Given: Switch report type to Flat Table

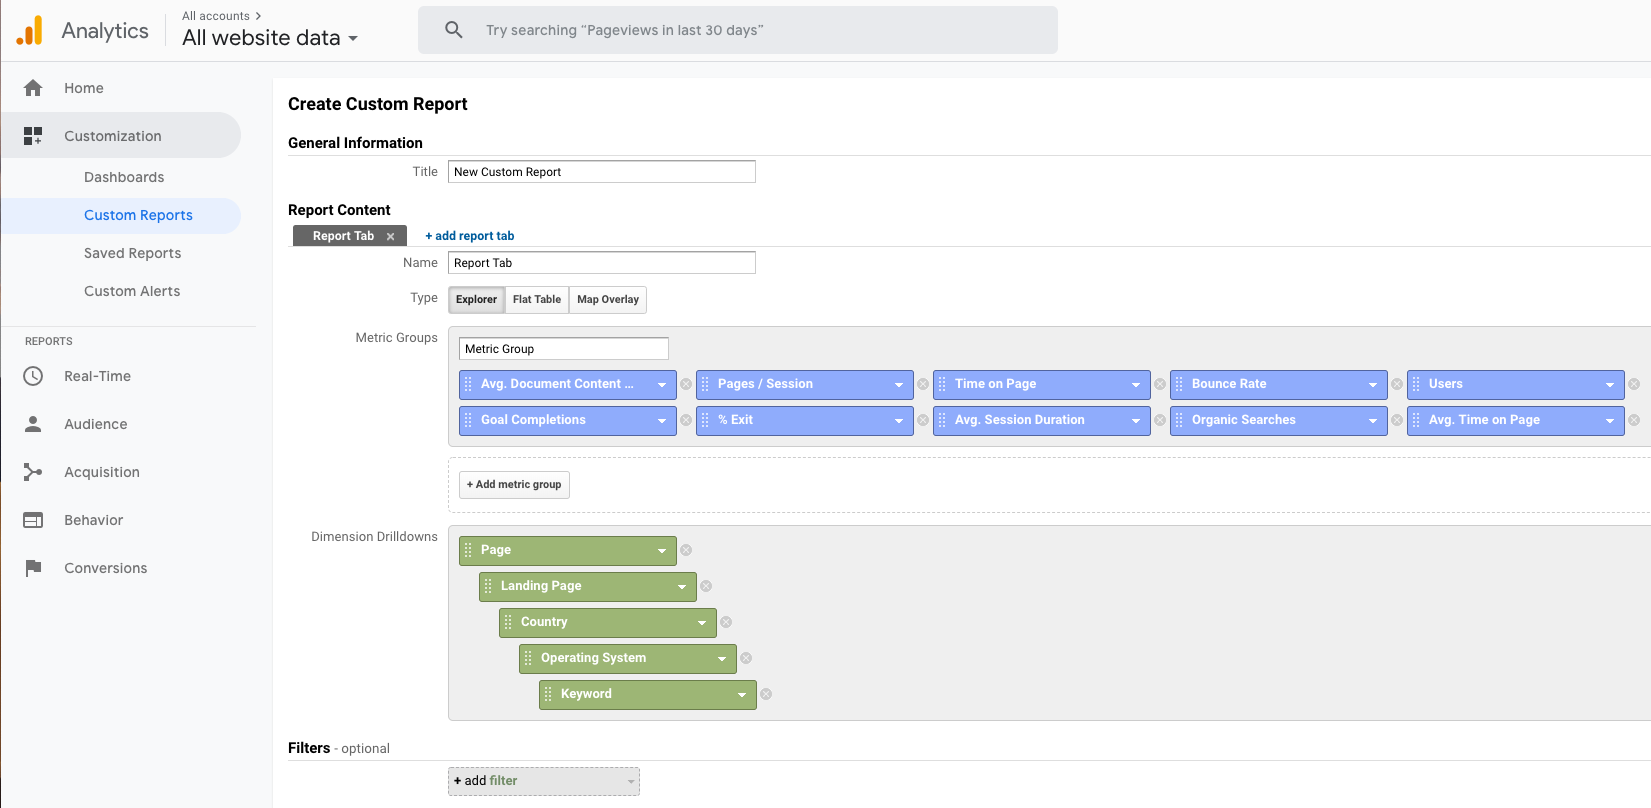Looking at the screenshot, I should [x=537, y=300].
